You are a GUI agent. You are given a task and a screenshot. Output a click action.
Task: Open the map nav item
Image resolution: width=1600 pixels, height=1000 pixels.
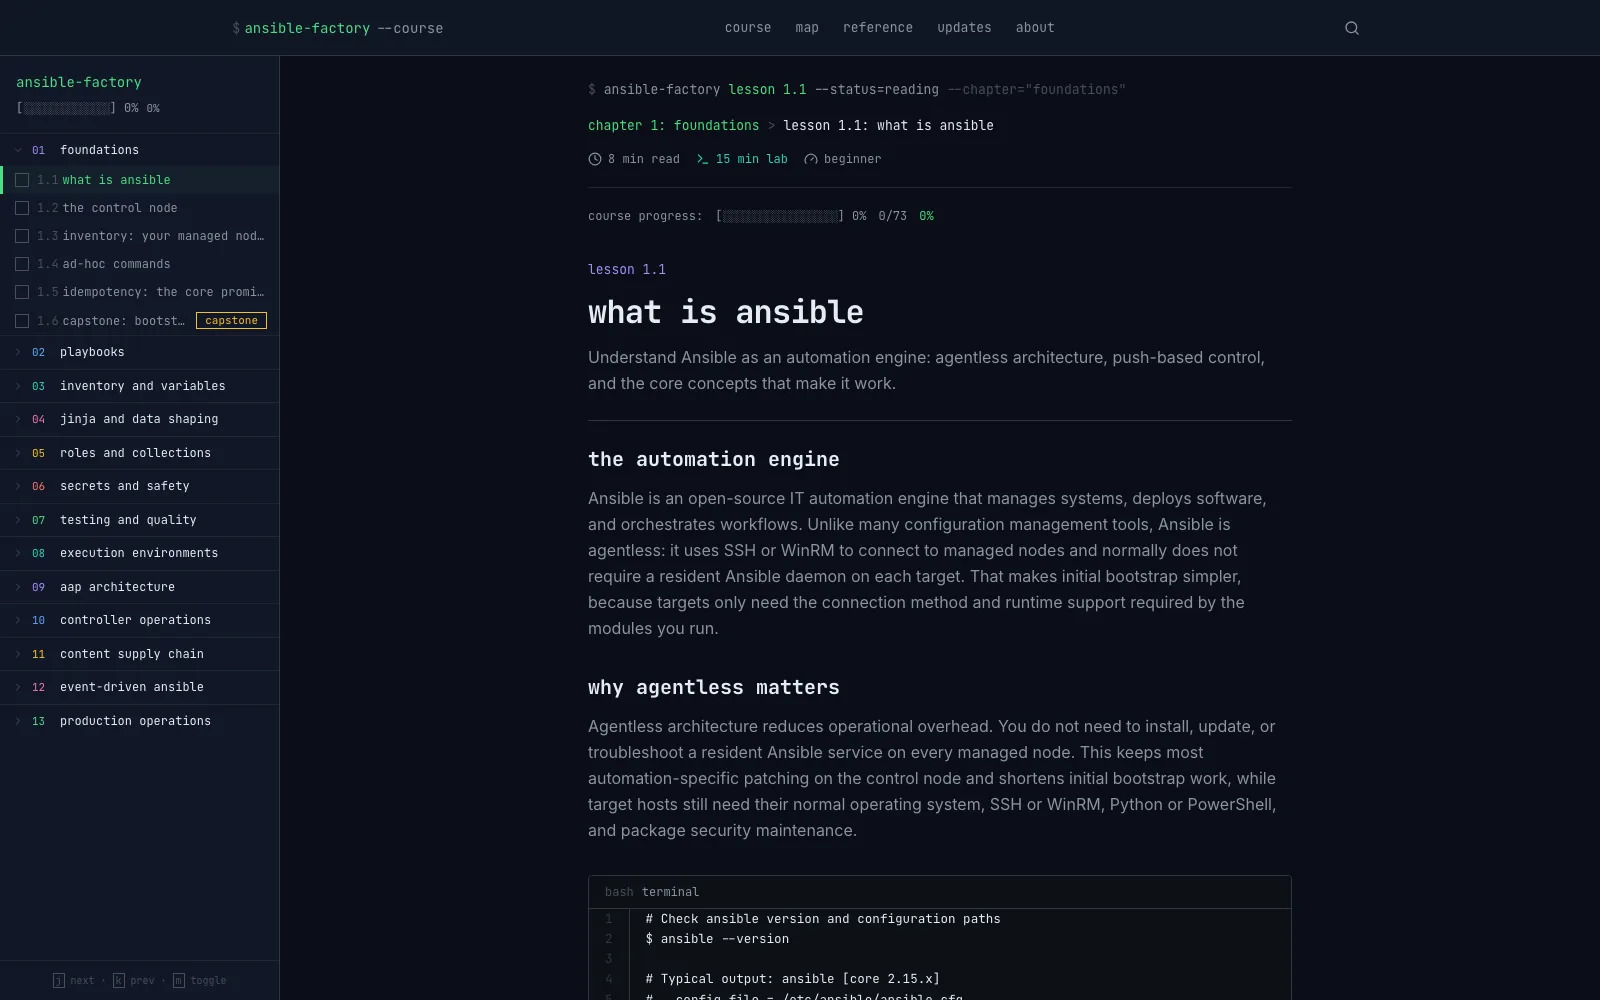807,28
